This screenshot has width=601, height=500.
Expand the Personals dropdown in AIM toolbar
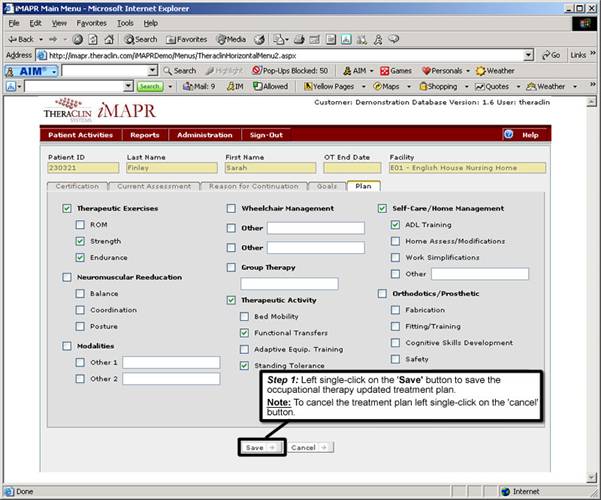pos(467,71)
